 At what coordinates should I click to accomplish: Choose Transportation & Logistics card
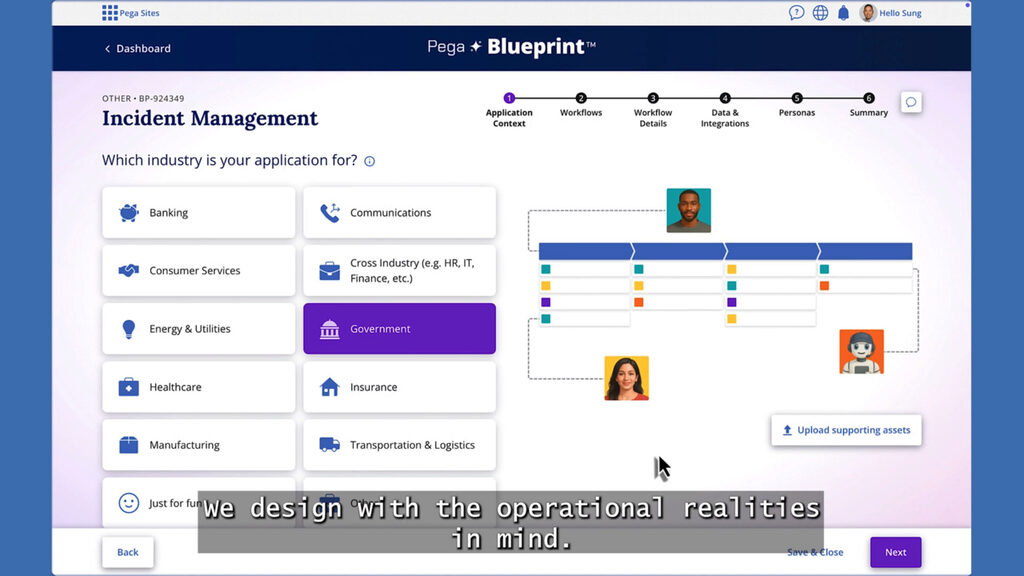click(399, 445)
